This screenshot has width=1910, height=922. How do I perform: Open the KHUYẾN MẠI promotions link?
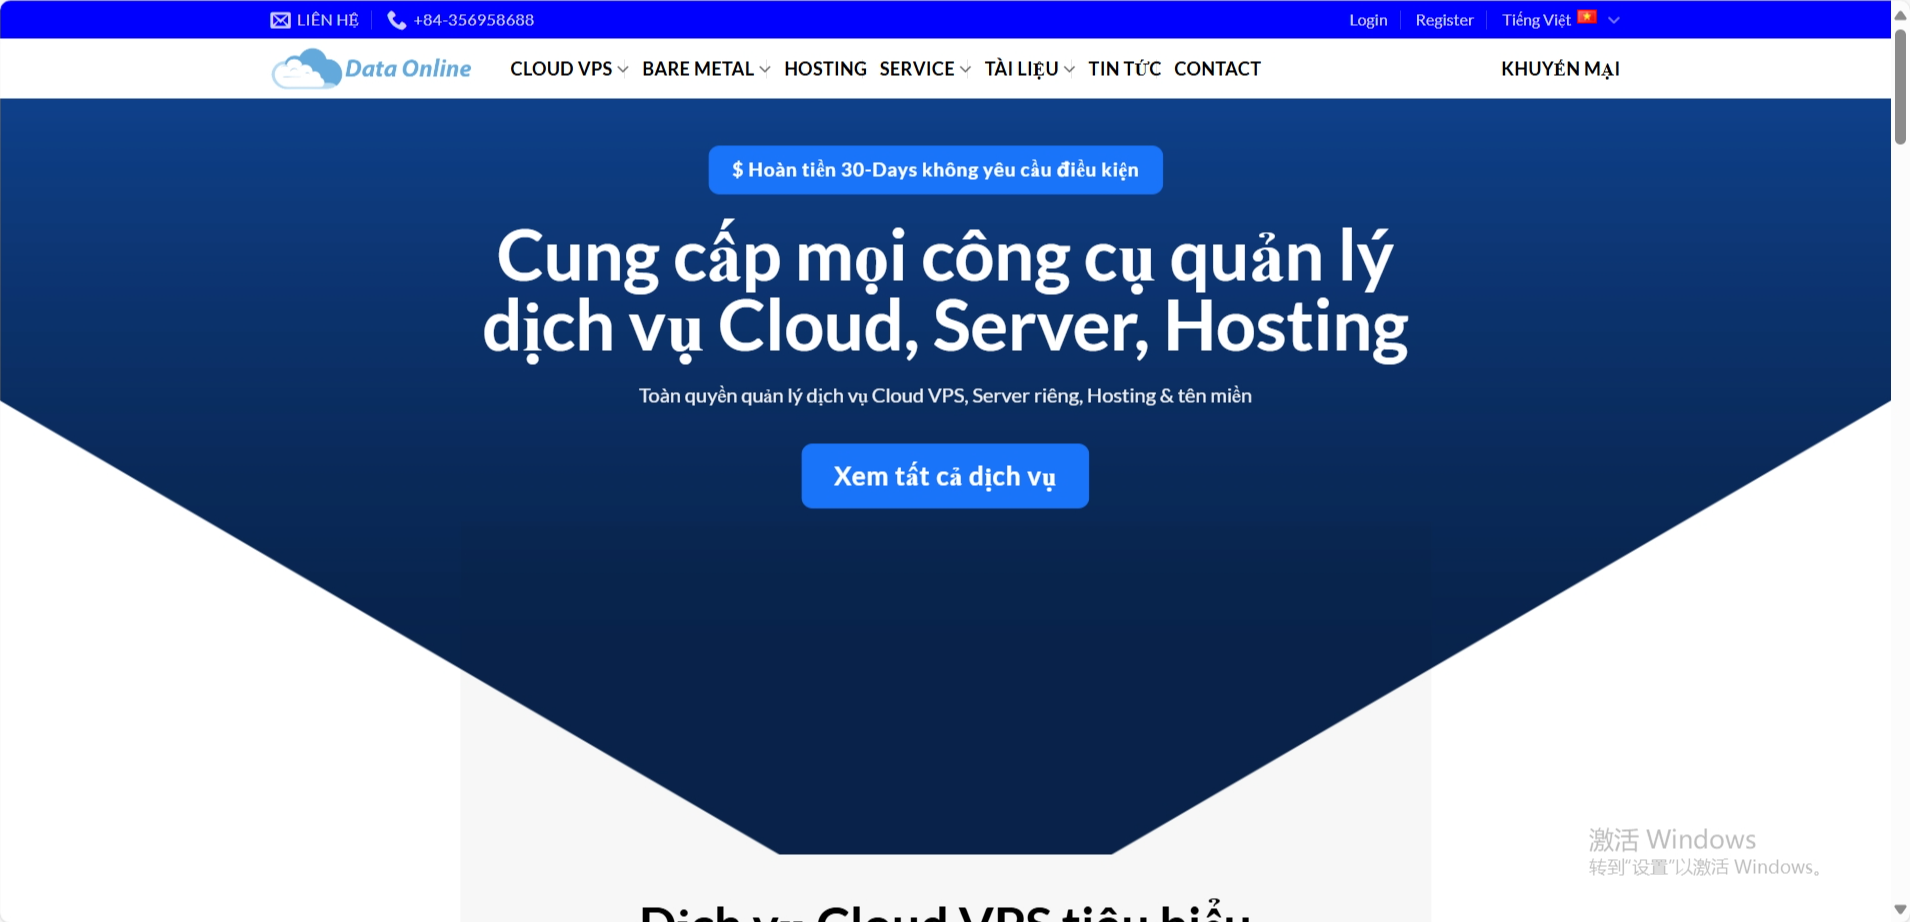coord(1560,69)
